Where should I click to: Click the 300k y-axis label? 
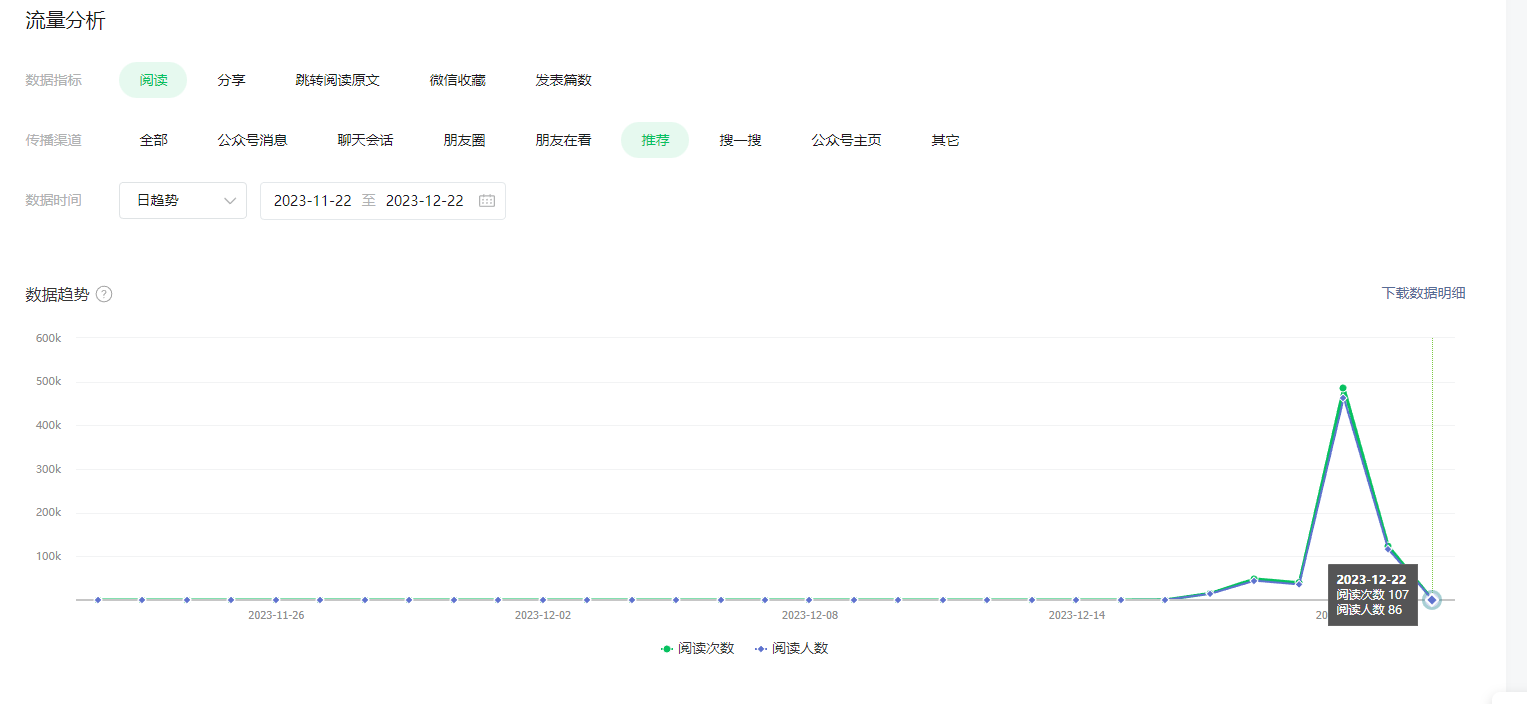(48, 469)
